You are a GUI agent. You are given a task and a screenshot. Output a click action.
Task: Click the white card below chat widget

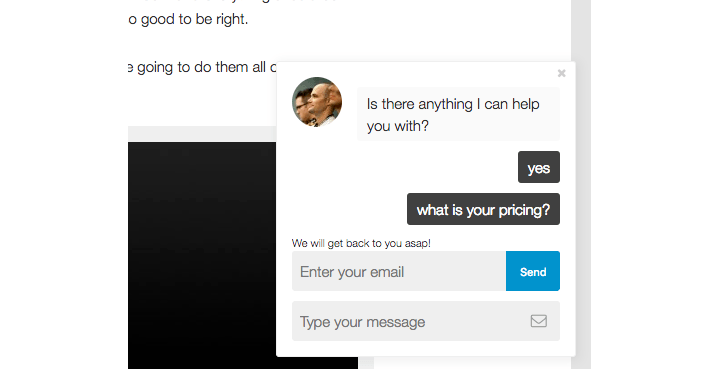pos(472,363)
